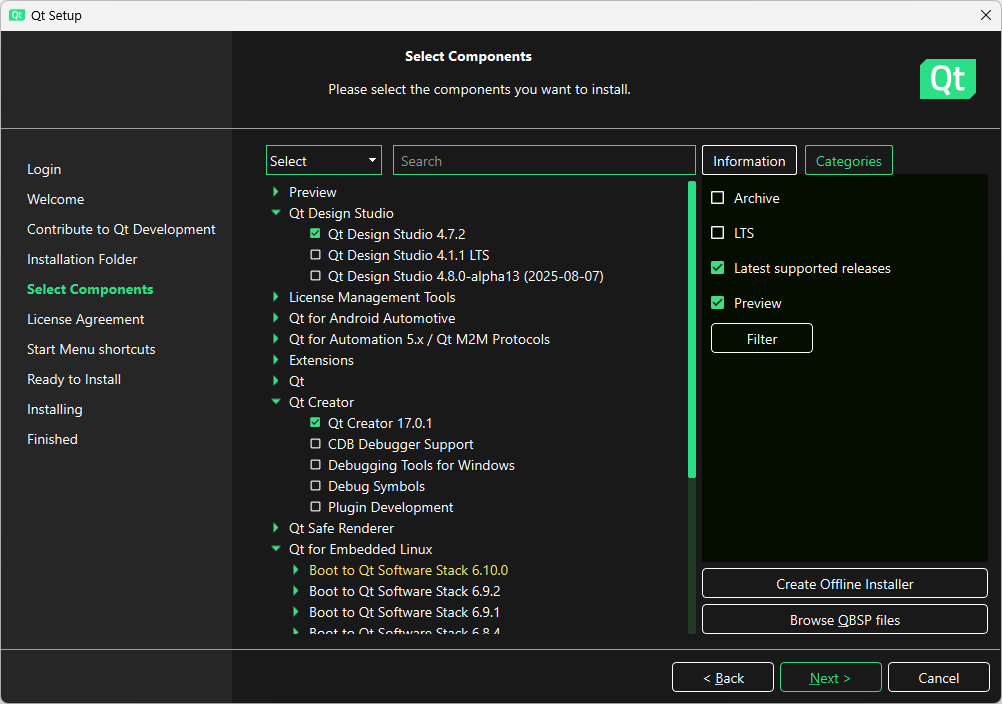This screenshot has width=1002, height=704.
Task: Click the Create Offline Installer button
Action: [844, 583]
